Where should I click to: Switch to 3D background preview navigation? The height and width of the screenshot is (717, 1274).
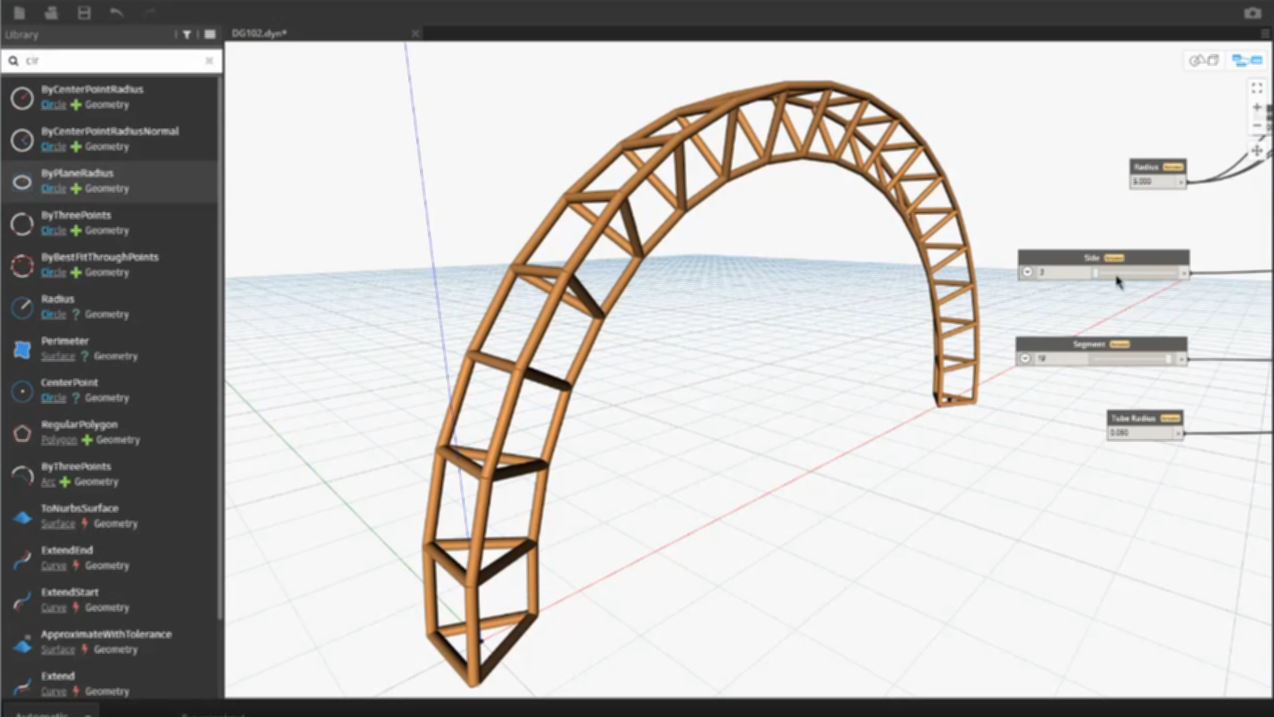(x=1203, y=61)
